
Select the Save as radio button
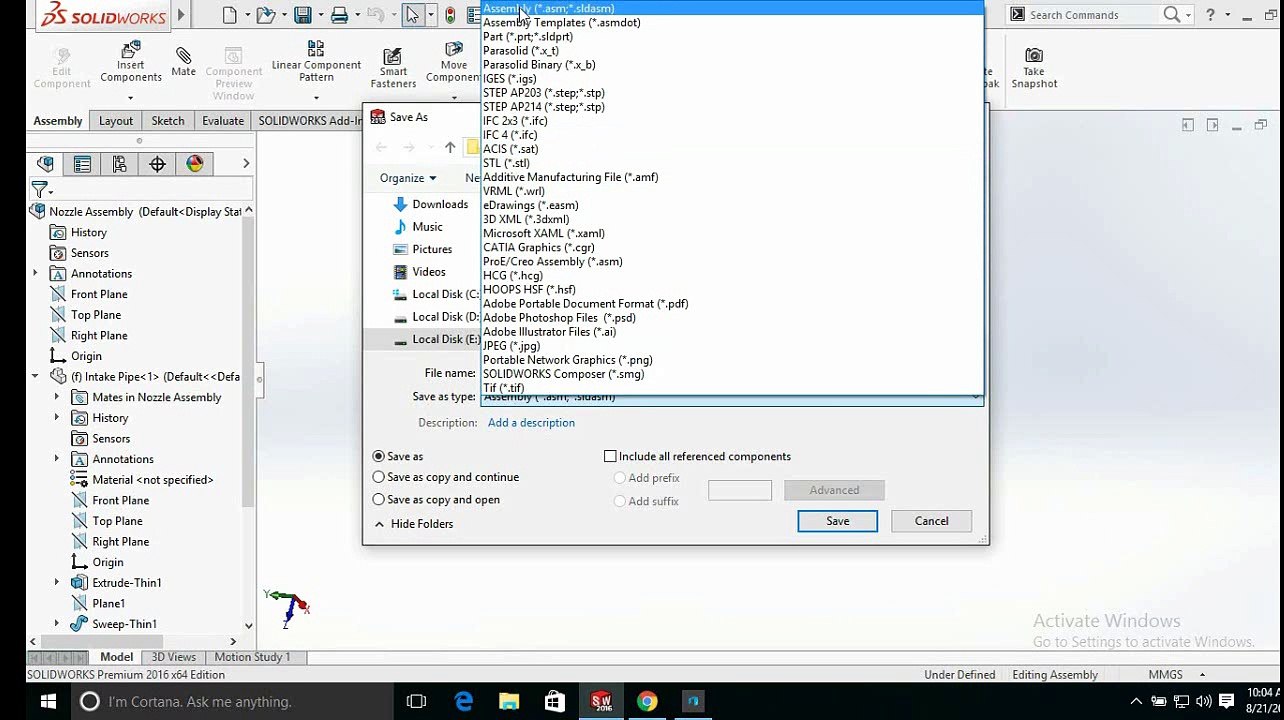tap(378, 456)
